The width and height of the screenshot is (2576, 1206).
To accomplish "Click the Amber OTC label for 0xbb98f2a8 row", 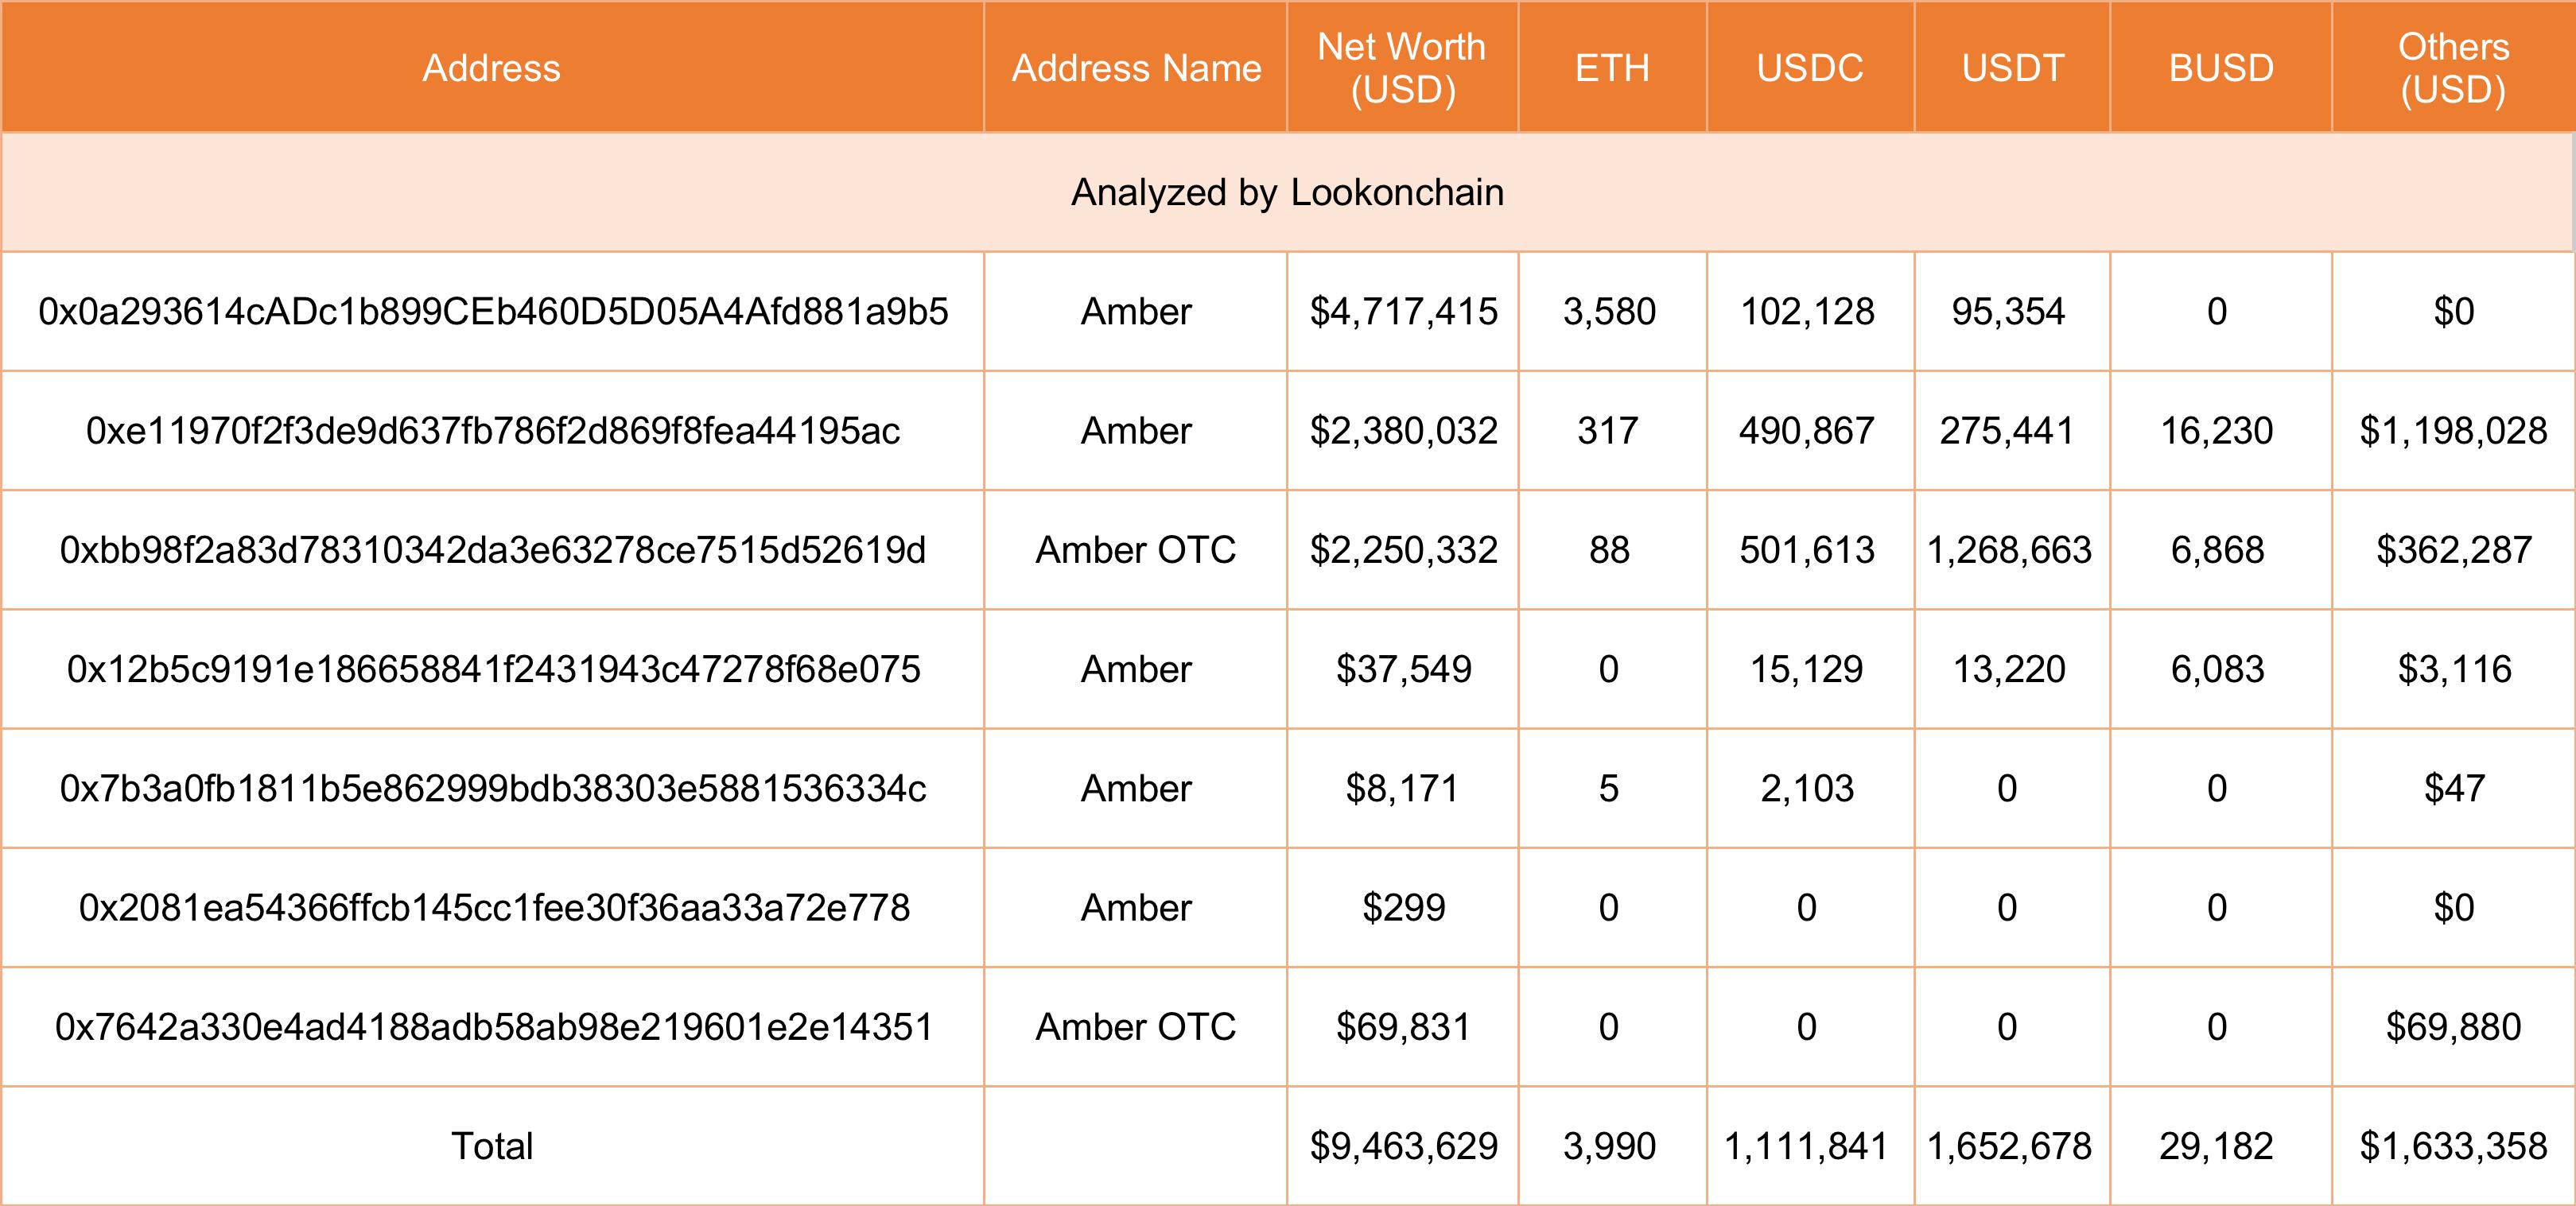I will (x=1135, y=549).
